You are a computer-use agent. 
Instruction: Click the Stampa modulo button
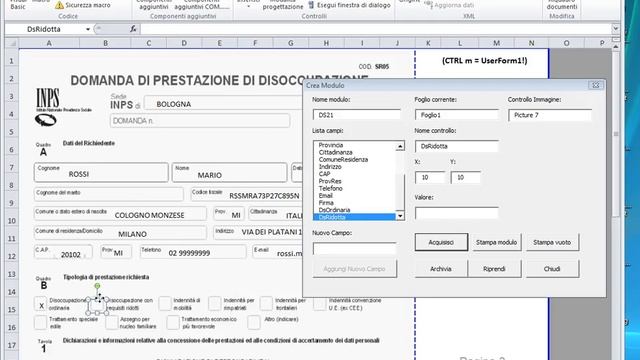coord(496,242)
